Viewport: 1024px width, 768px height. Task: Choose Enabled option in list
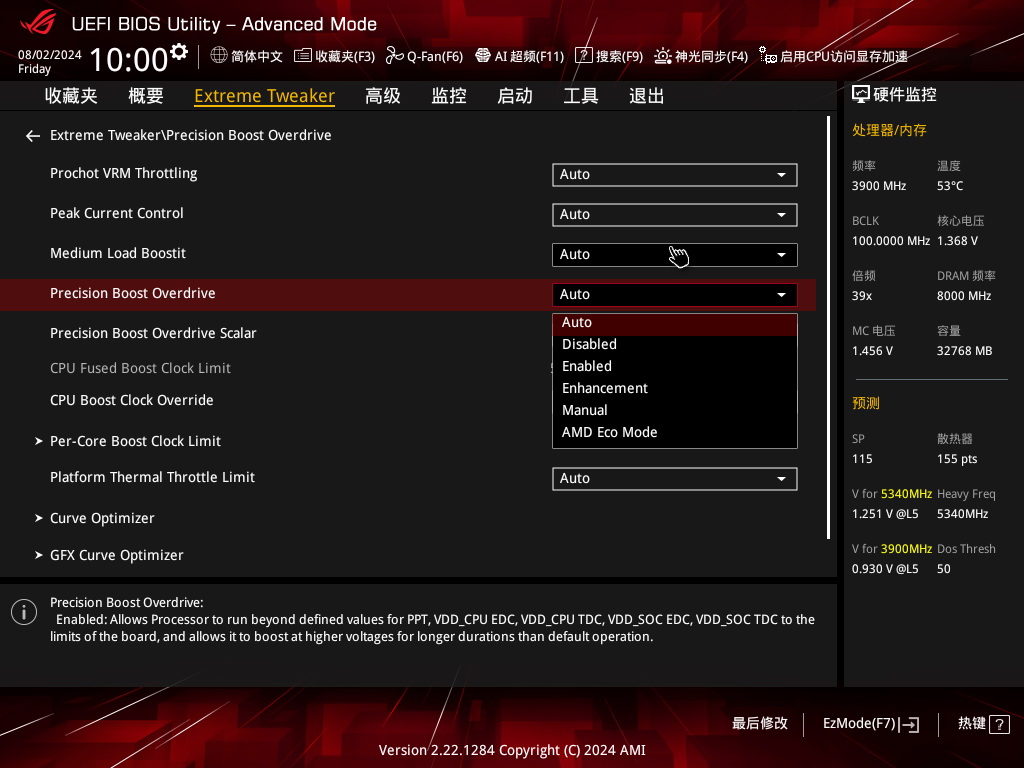[x=675, y=366]
